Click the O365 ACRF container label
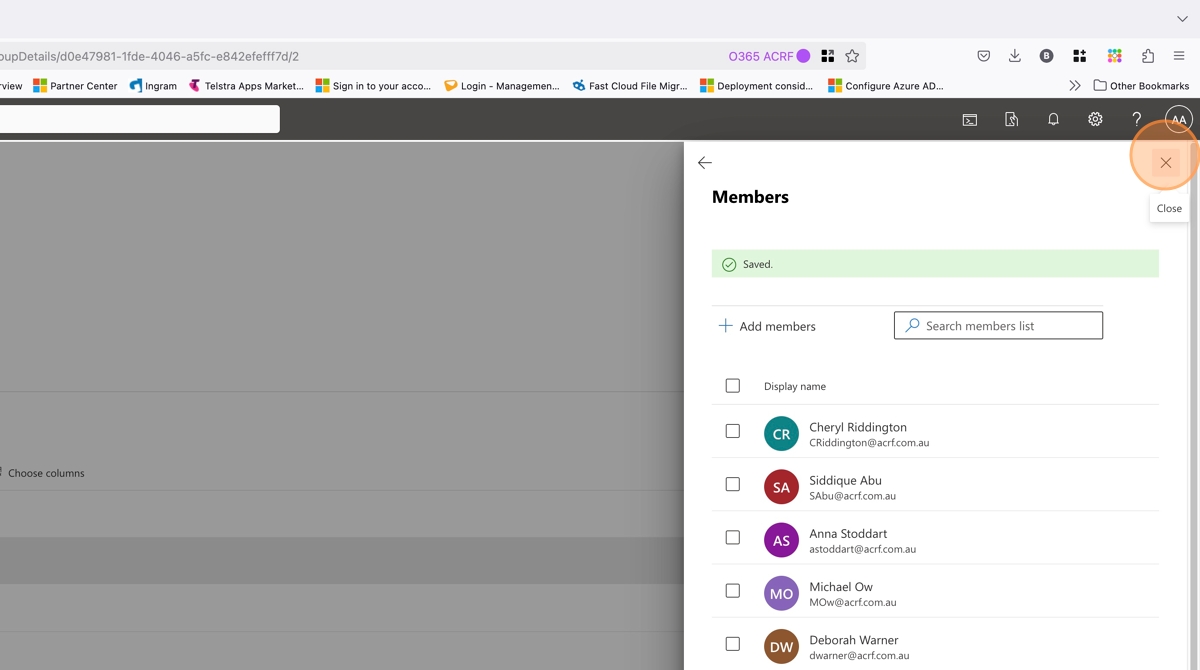Viewport: 1200px width, 670px height. point(769,56)
